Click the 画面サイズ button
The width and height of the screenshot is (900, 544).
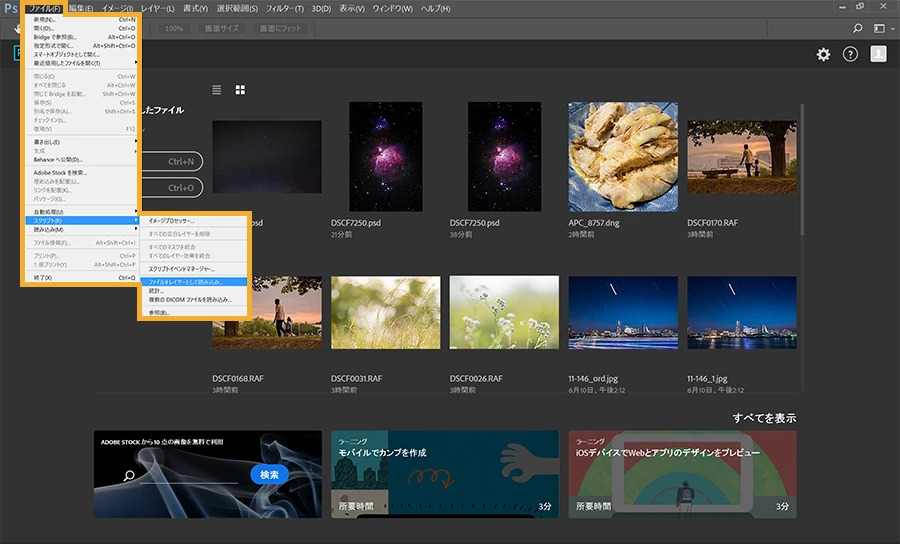pyautogui.click(x=222, y=28)
